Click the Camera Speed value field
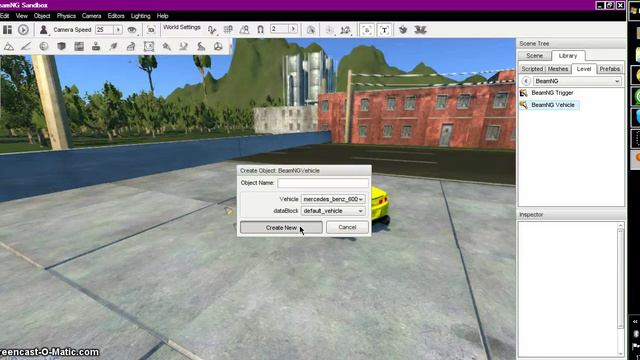This screenshot has width=640, height=360. 104,30
